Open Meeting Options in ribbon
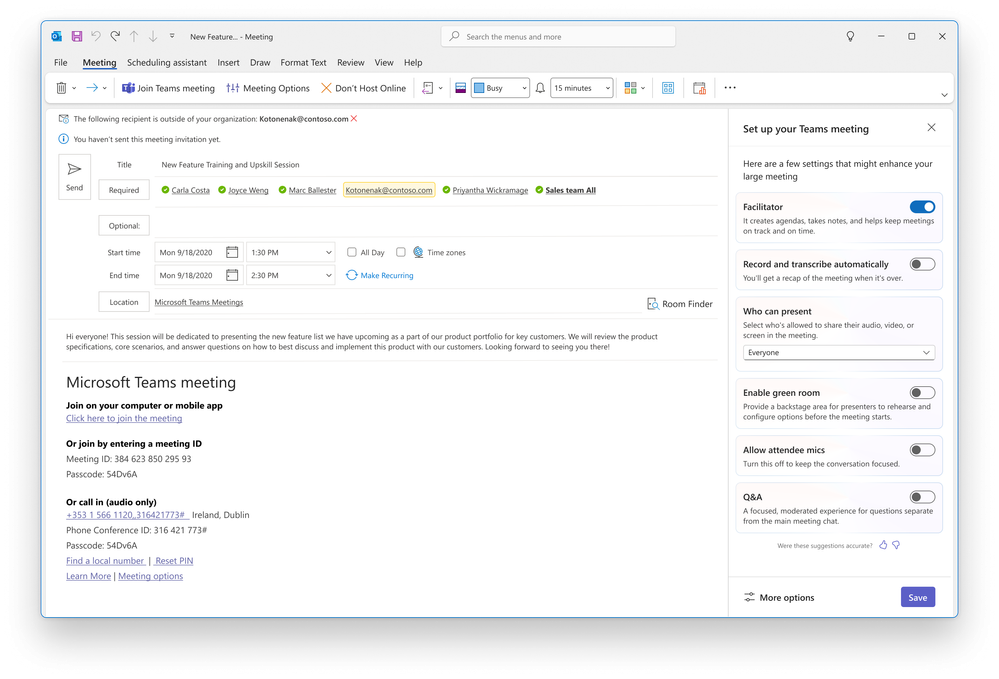The width and height of the screenshot is (999, 679). pos(268,88)
